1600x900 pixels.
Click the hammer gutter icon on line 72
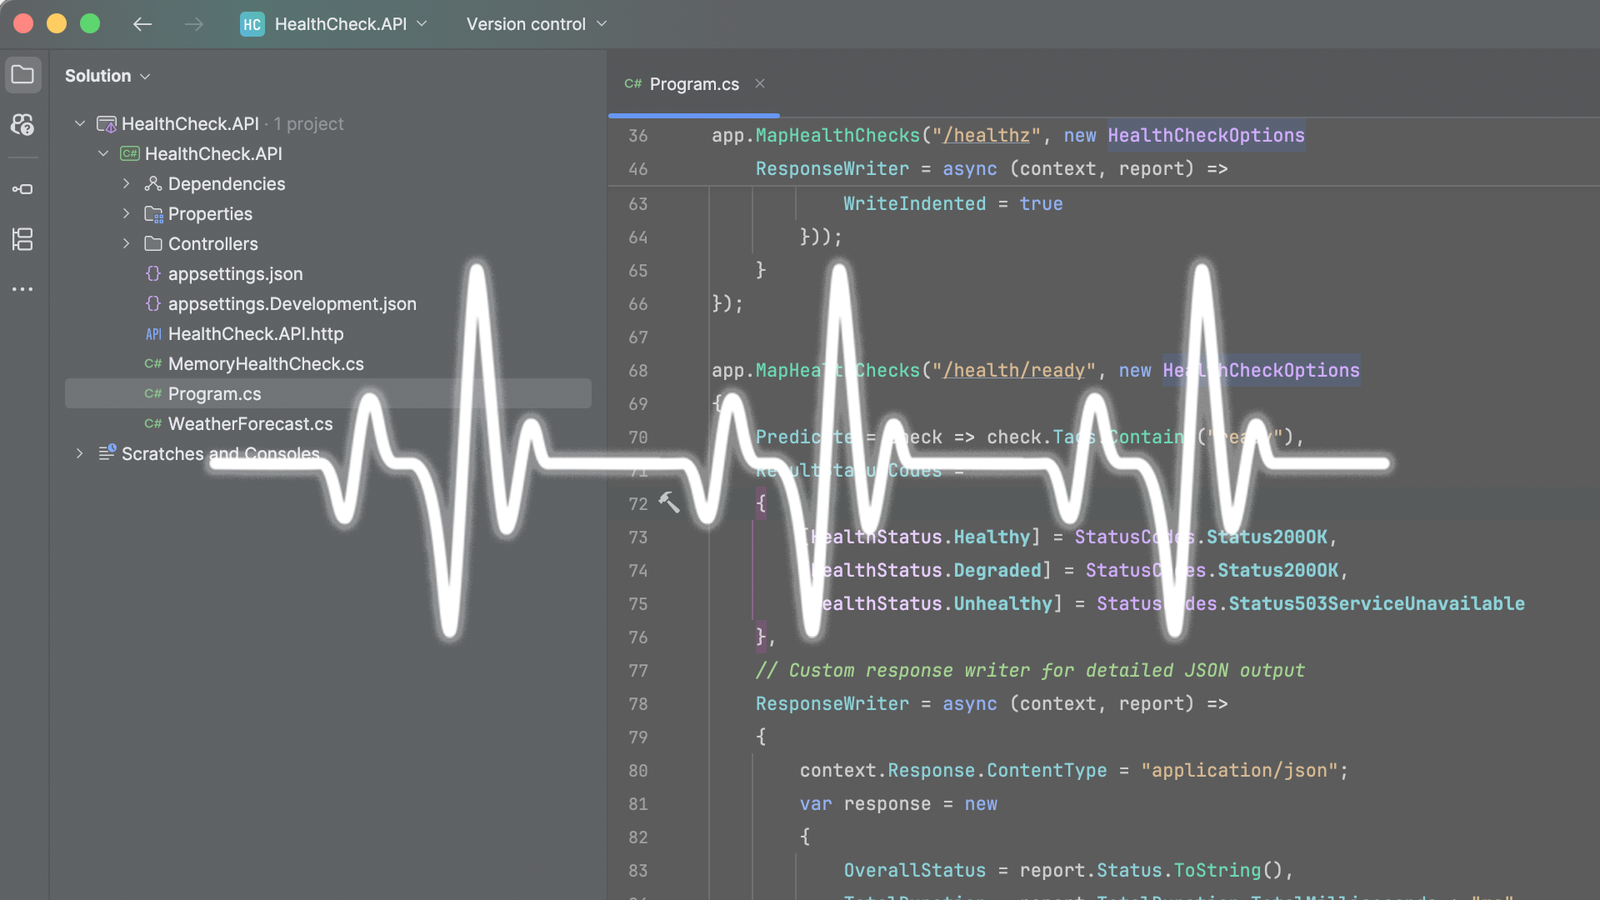[669, 503]
